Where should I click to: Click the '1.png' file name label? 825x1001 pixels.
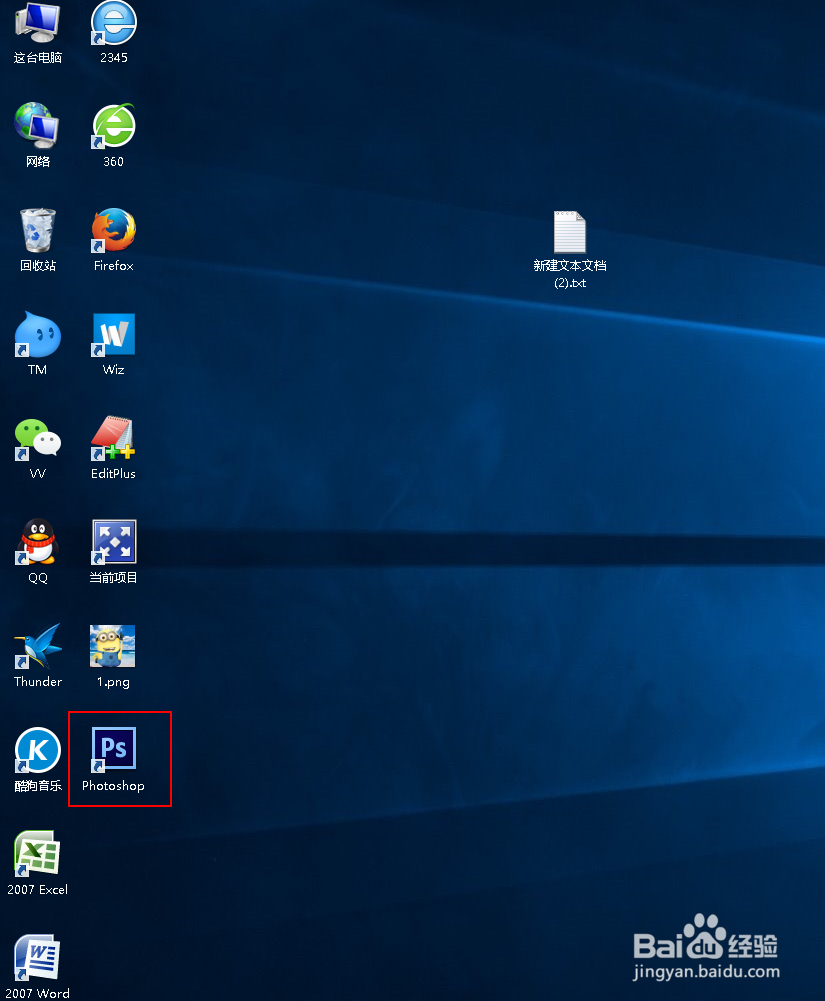(x=113, y=682)
